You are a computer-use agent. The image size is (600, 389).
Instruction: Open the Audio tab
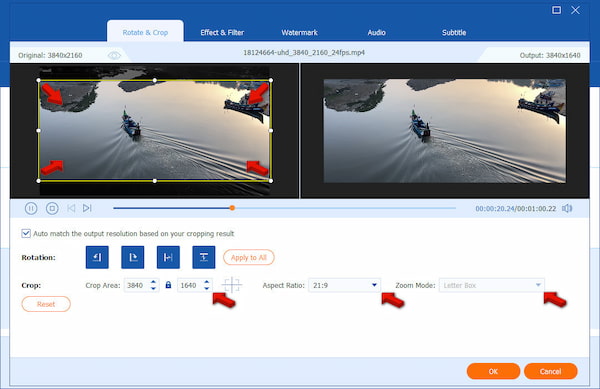click(x=376, y=33)
